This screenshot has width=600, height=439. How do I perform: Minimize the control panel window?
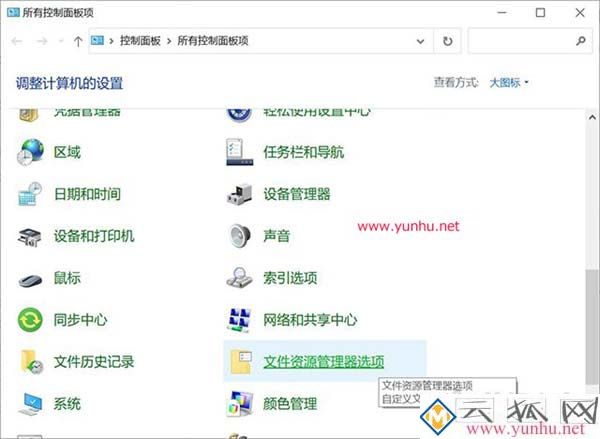click(x=502, y=13)
